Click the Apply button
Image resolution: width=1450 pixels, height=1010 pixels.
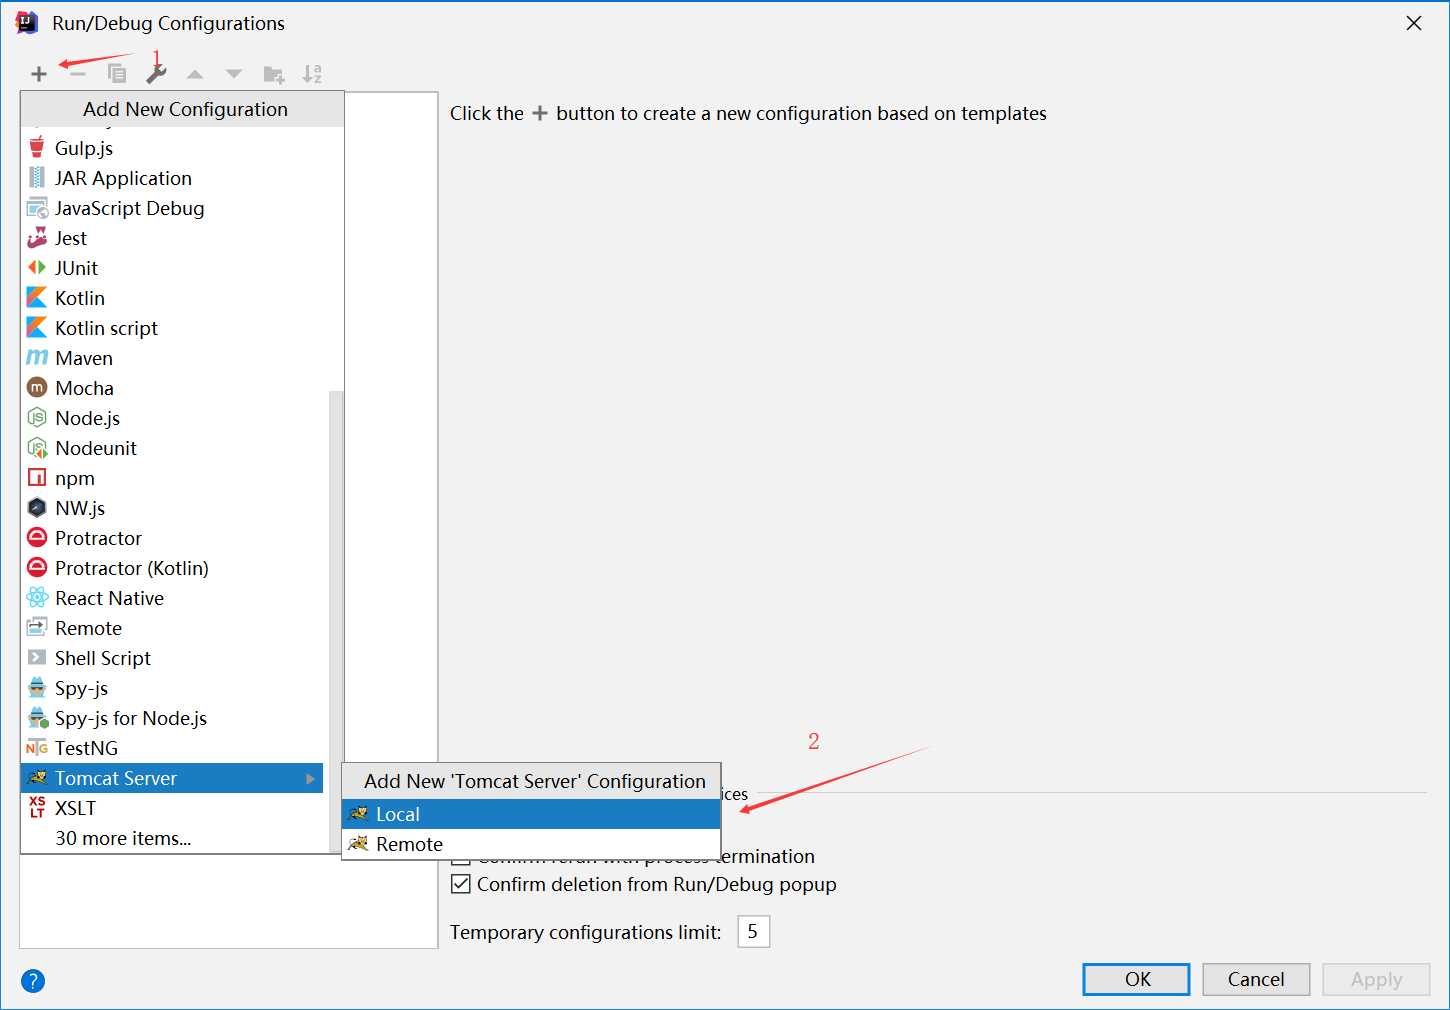pos(1376,979)
